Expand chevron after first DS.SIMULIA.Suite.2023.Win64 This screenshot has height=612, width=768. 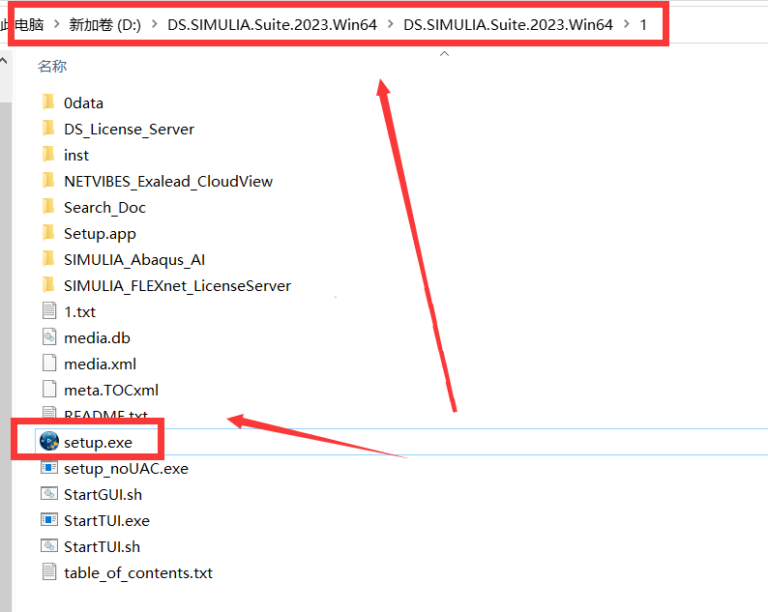point(390,24)
